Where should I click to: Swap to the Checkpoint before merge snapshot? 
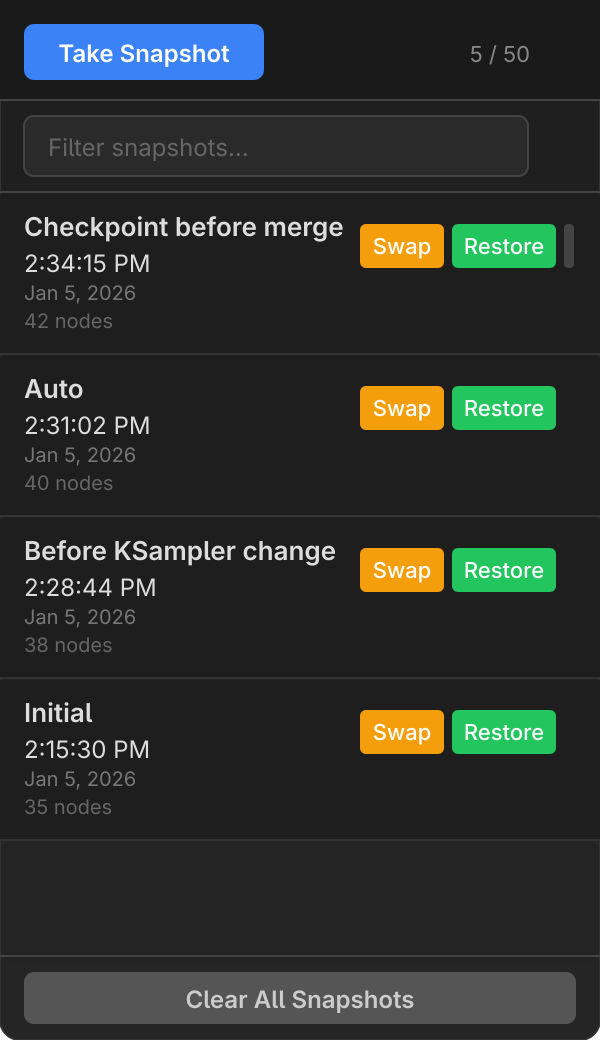(x=401, y=246)
